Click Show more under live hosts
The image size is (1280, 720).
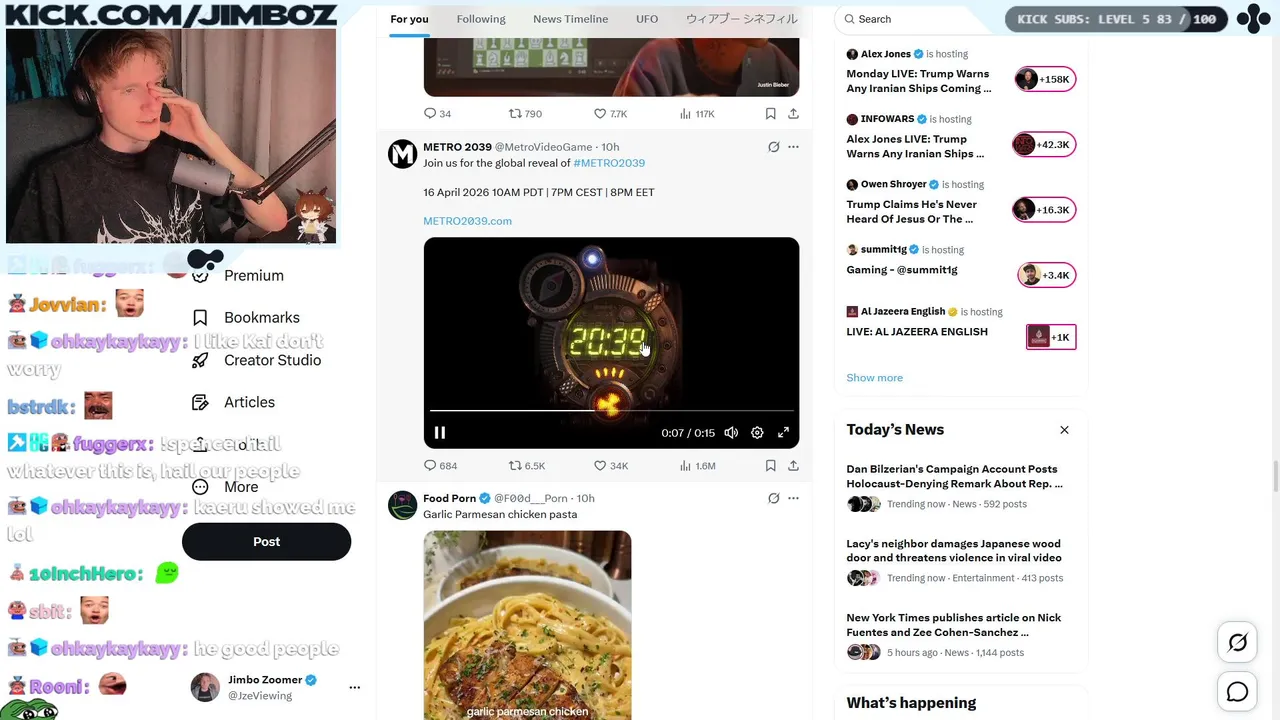tap(874, 378)
